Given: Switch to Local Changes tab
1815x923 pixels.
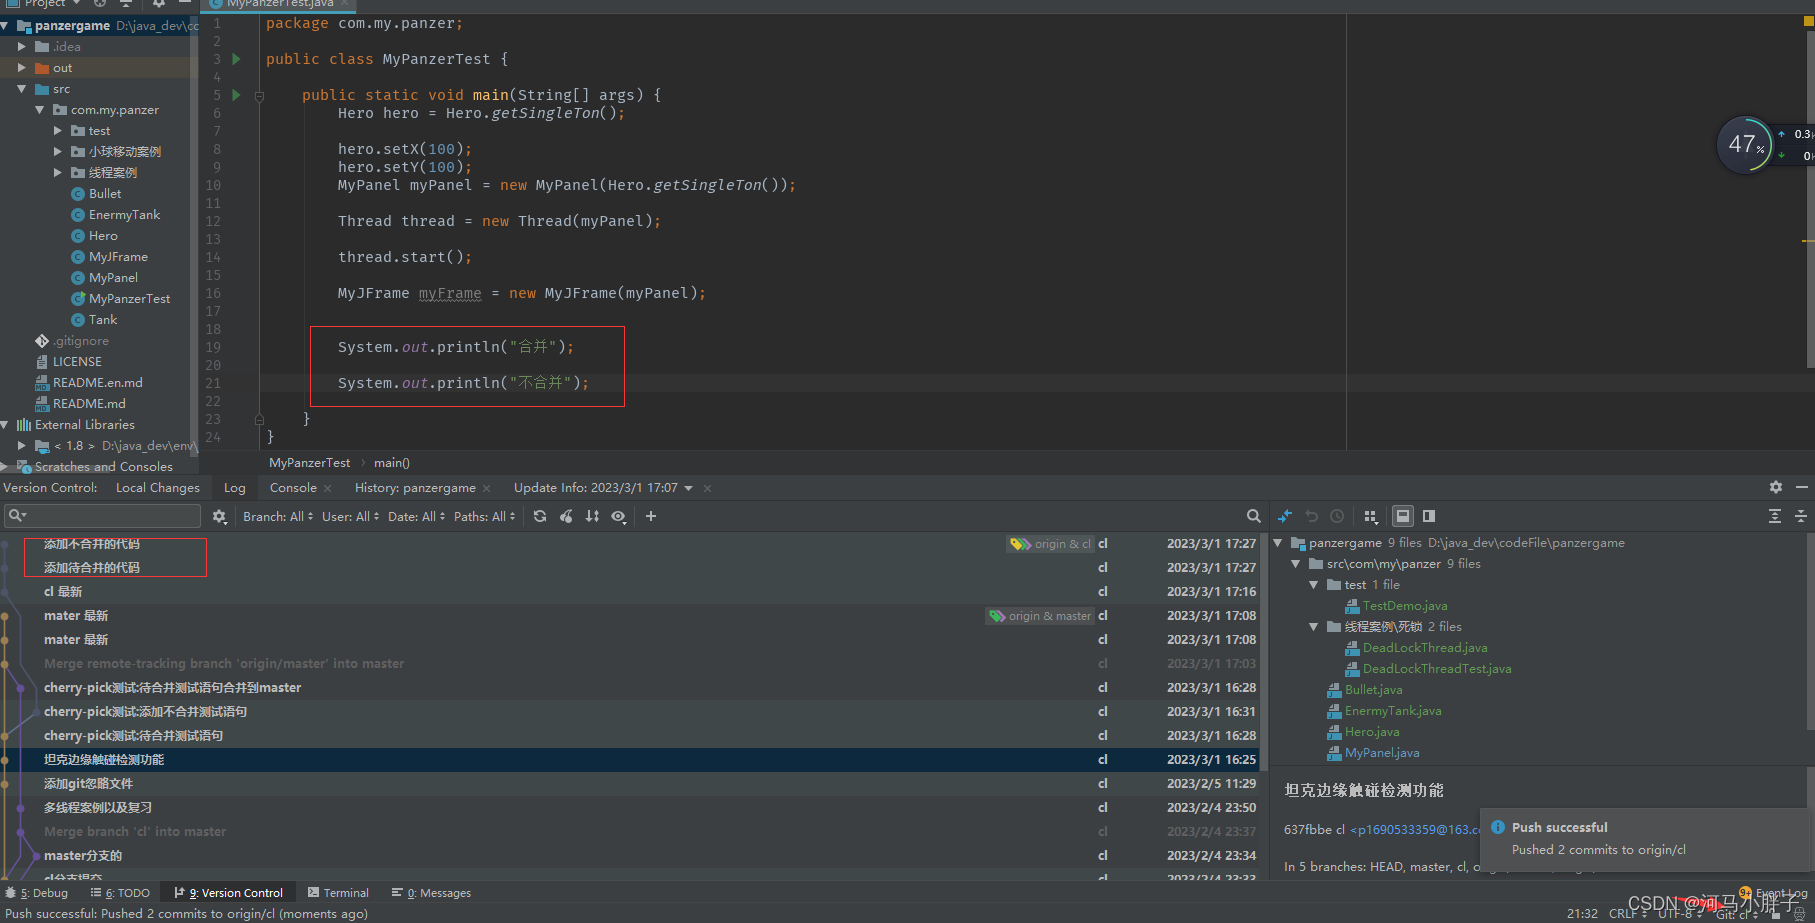Looking at the screenshot, I should (x=158, y=488).
